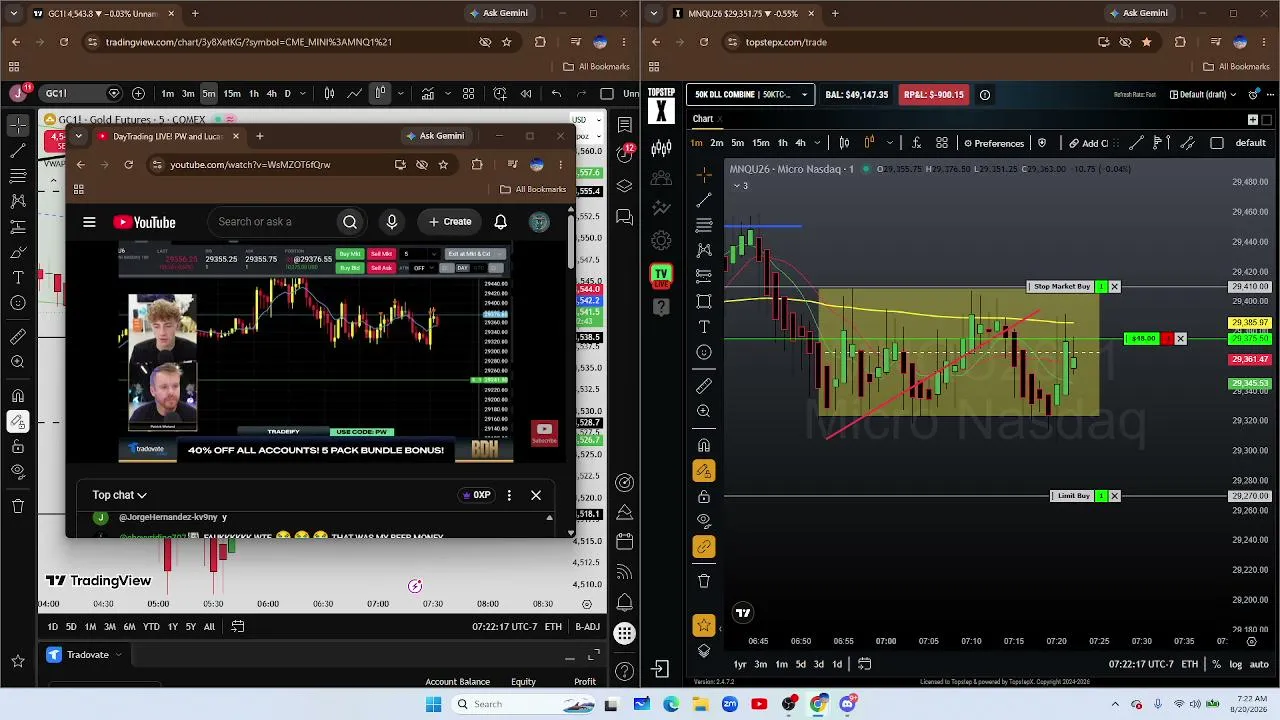Open YouTube notifications bell
Image resolution: width=1280 pixels, height=720 pixels.
500,222
